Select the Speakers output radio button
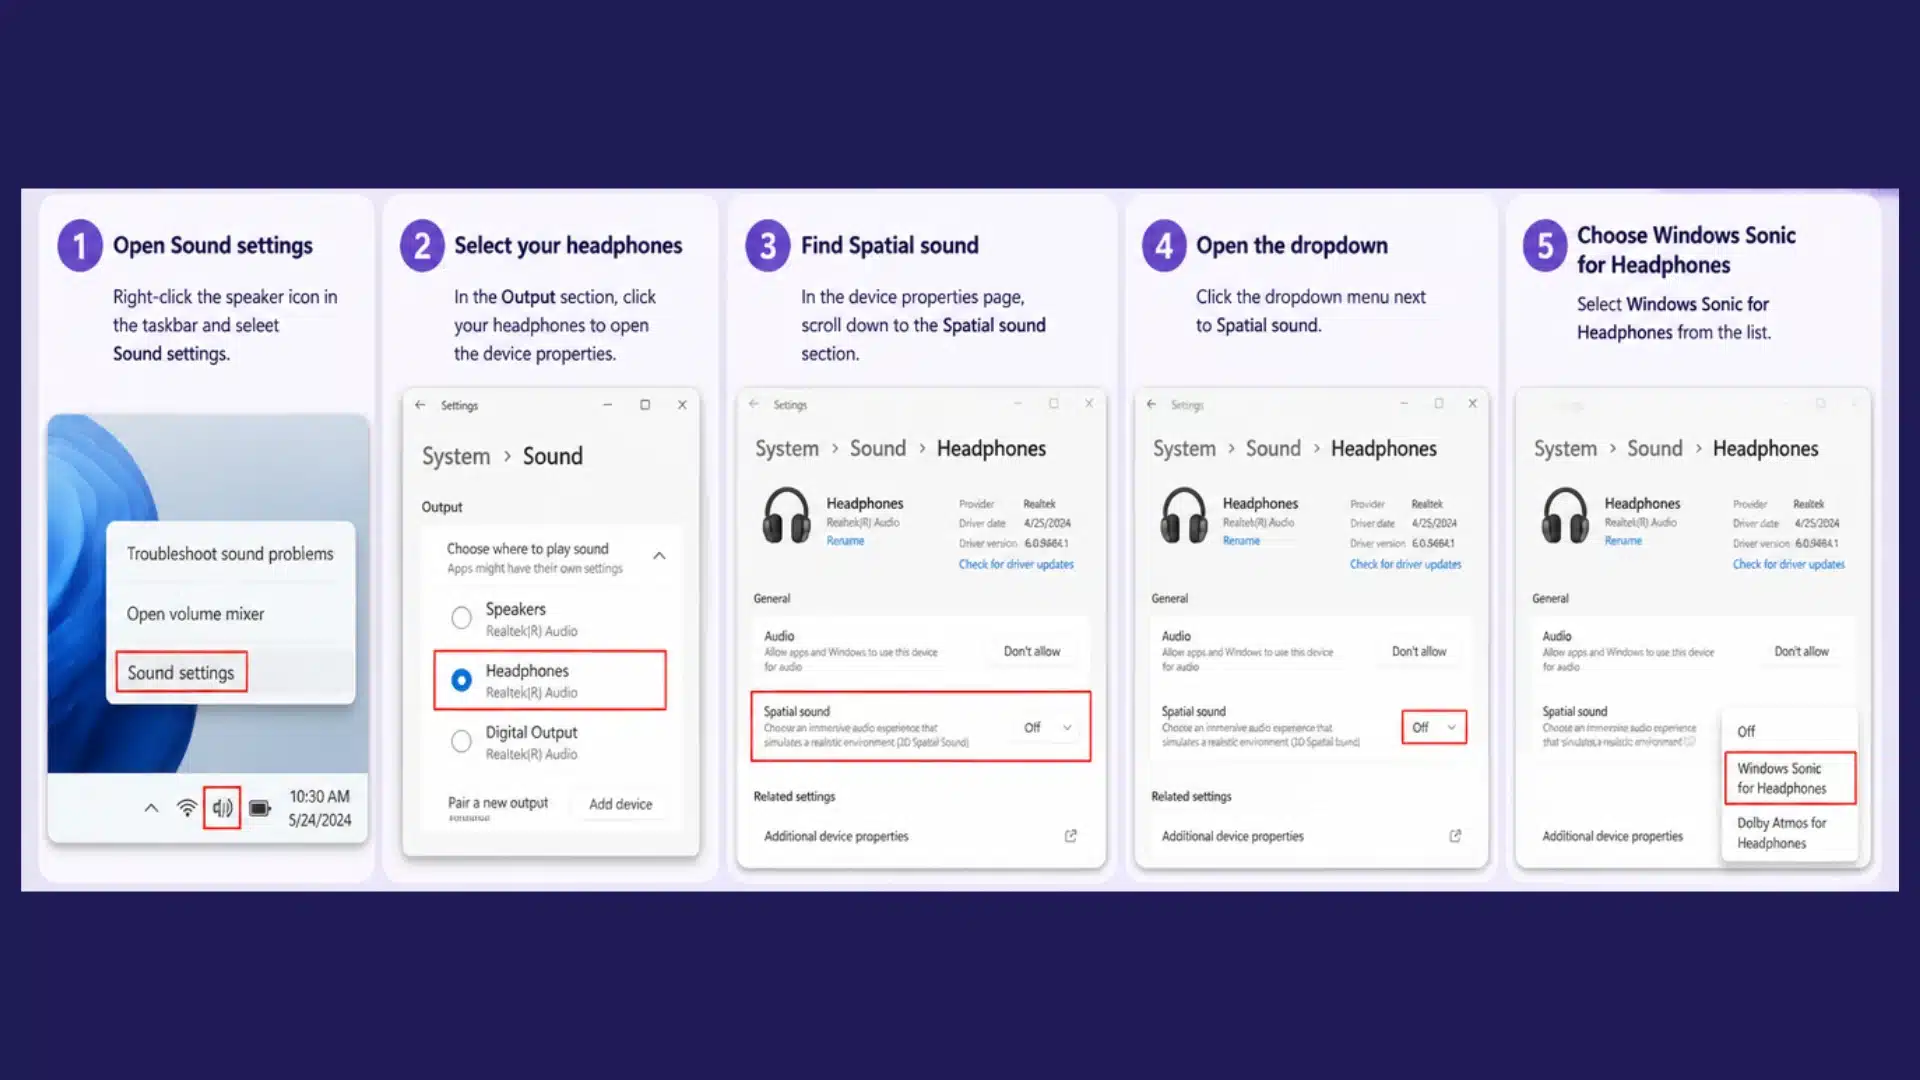Screen dimensions: 1920x1080 click(x=461, y=618)
